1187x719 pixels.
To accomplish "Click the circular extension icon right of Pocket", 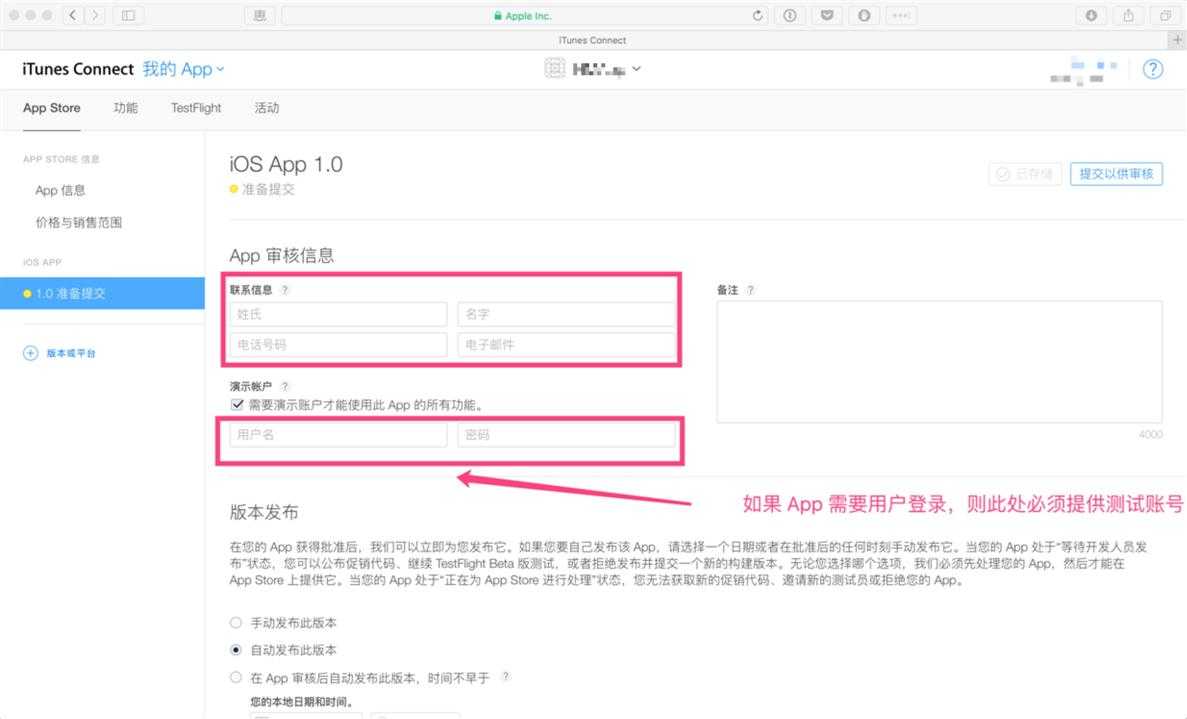I will point(864,15).
